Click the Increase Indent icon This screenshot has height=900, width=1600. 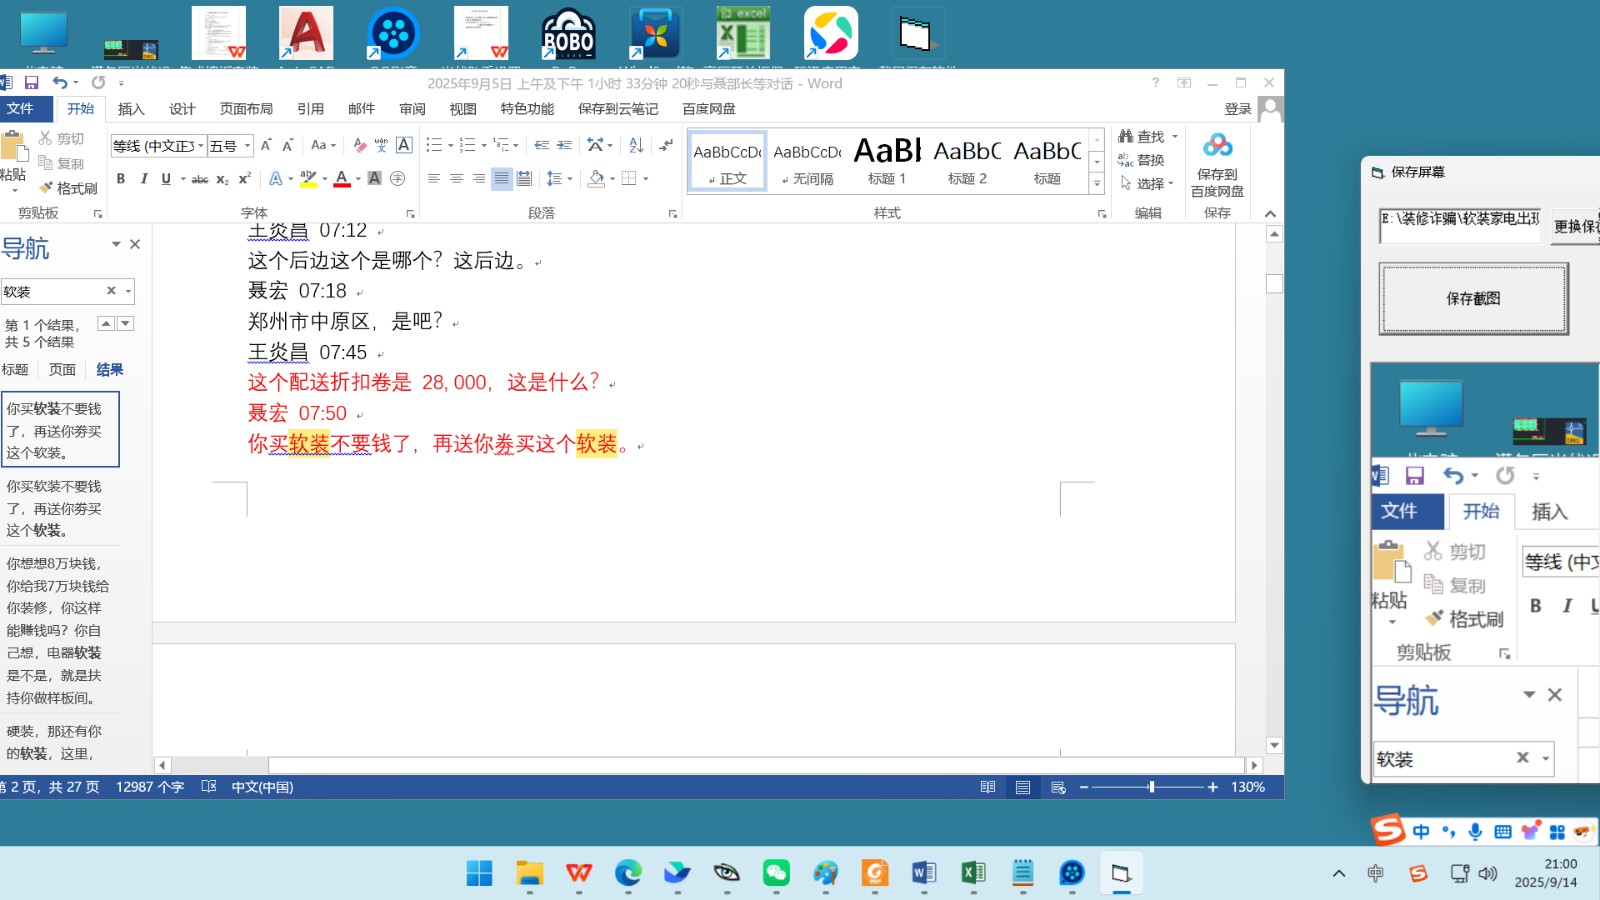(564, 146)
